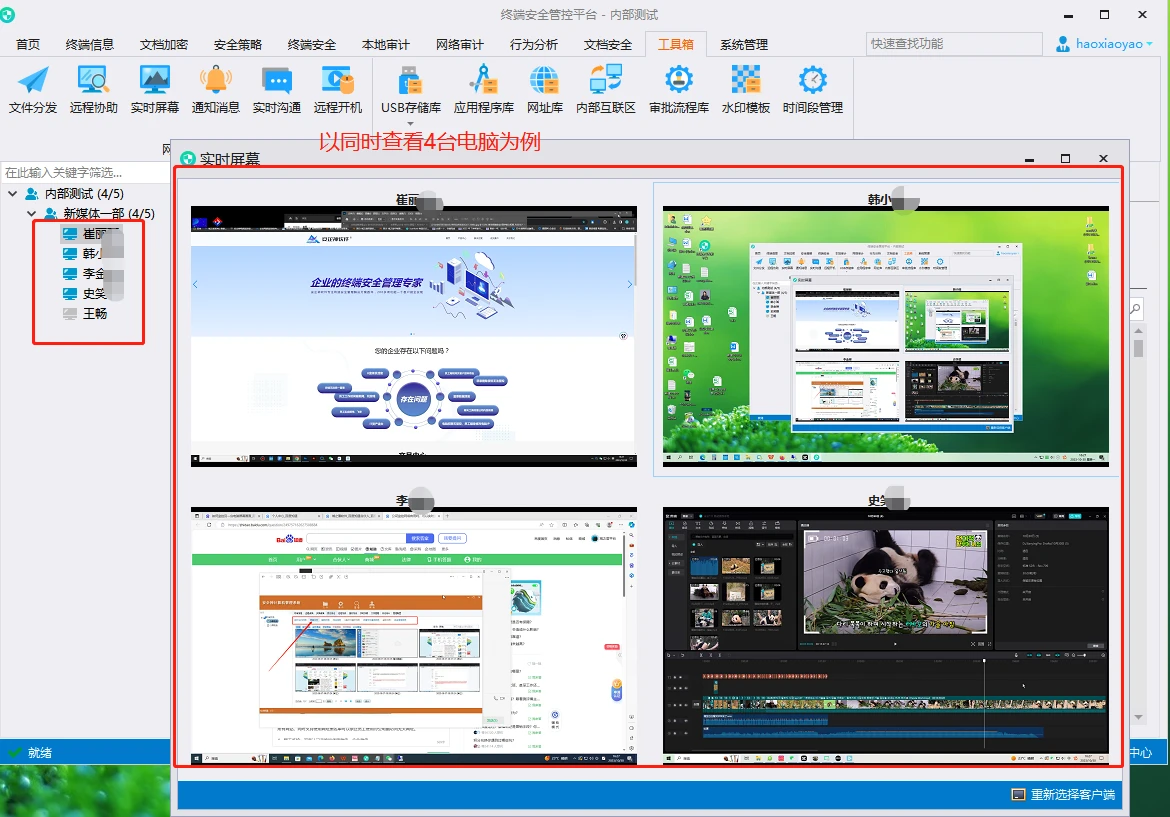Select the first client starting with 崔 in tree
1170x817 pixels.
coord(92,234)
